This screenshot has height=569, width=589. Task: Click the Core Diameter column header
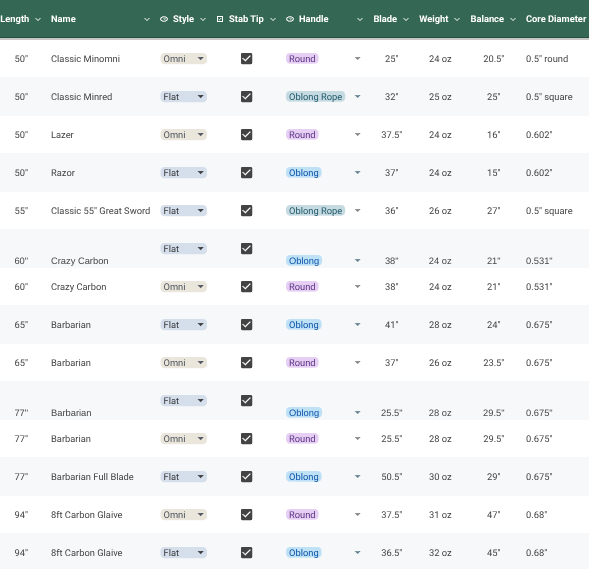tap(556, 19)
